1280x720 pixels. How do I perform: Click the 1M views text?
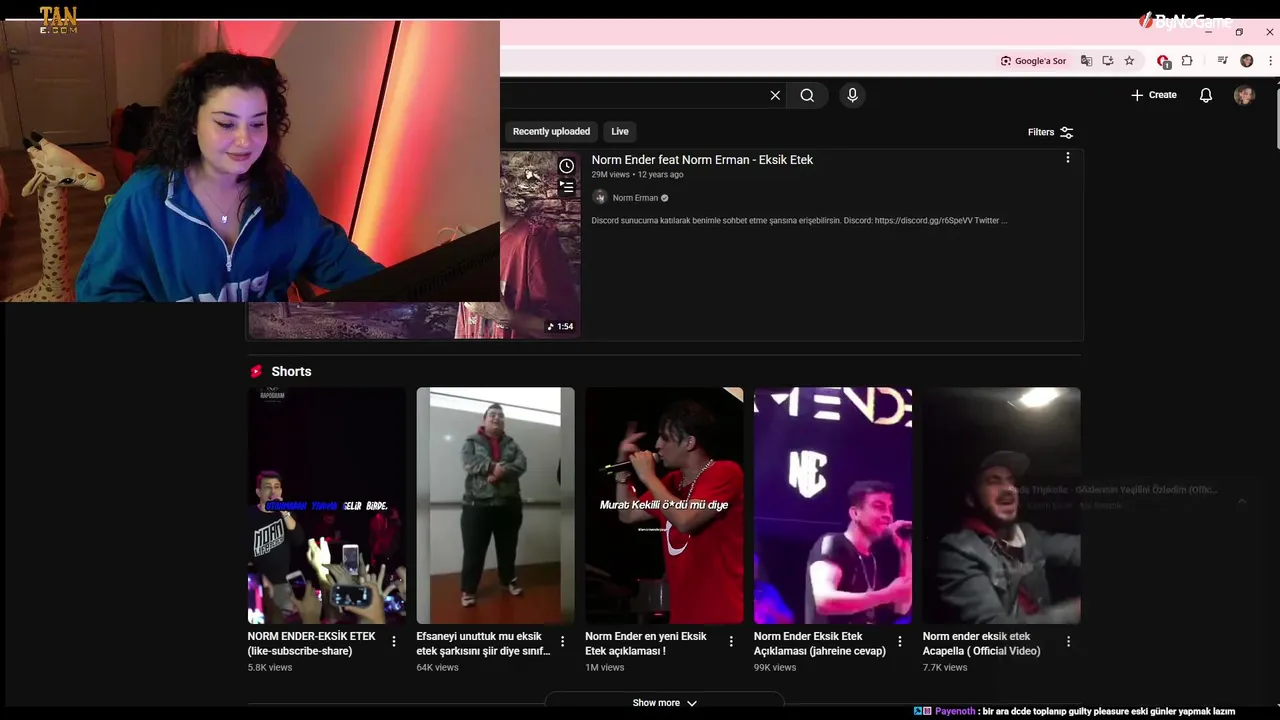[x=604, y=667]
